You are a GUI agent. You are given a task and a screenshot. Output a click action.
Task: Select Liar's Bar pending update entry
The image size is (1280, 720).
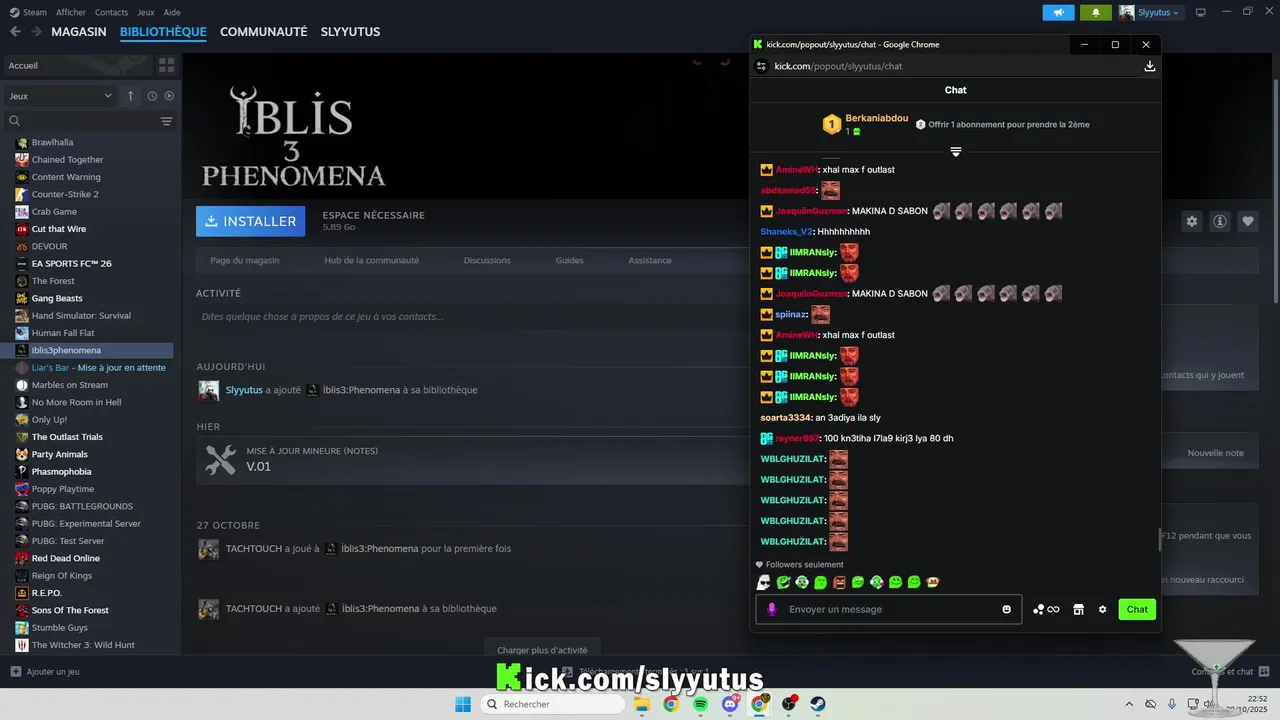pyautogui.click(x=90, y=368)
